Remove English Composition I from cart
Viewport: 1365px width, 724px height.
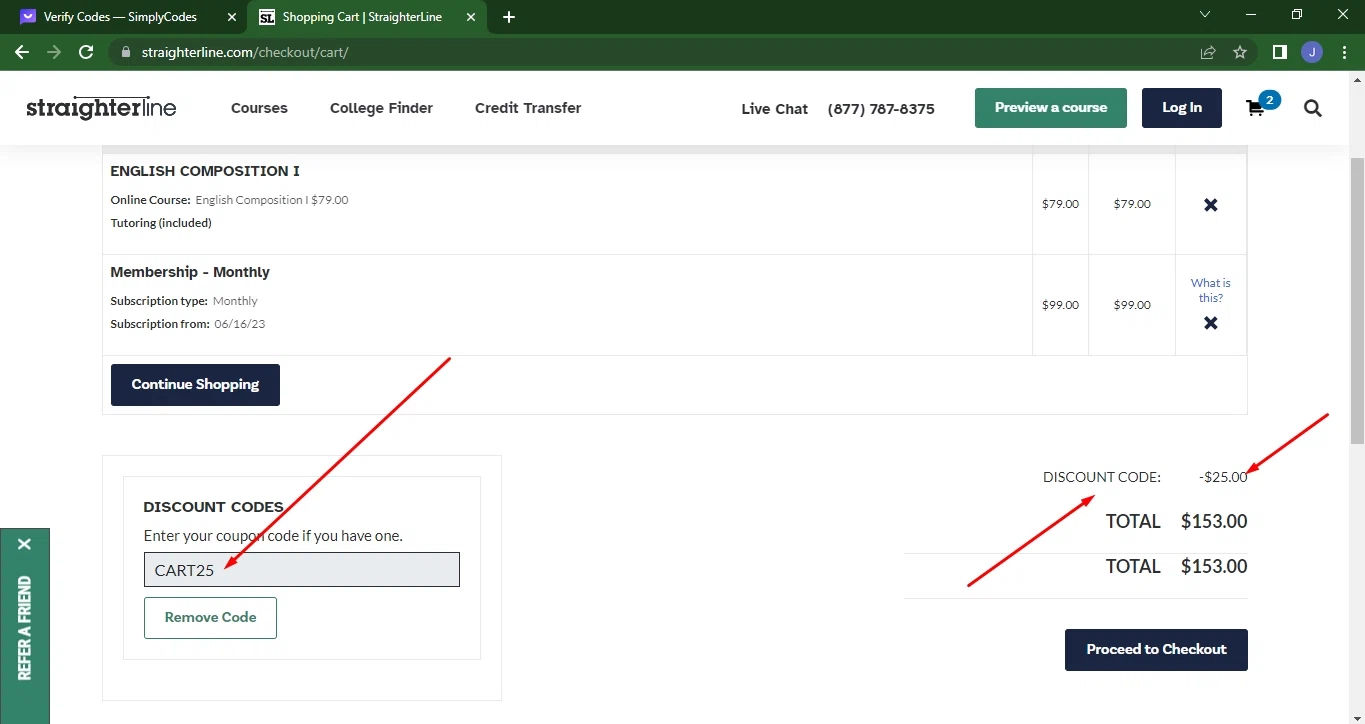pyautogui.click(x=1210, y=205)
